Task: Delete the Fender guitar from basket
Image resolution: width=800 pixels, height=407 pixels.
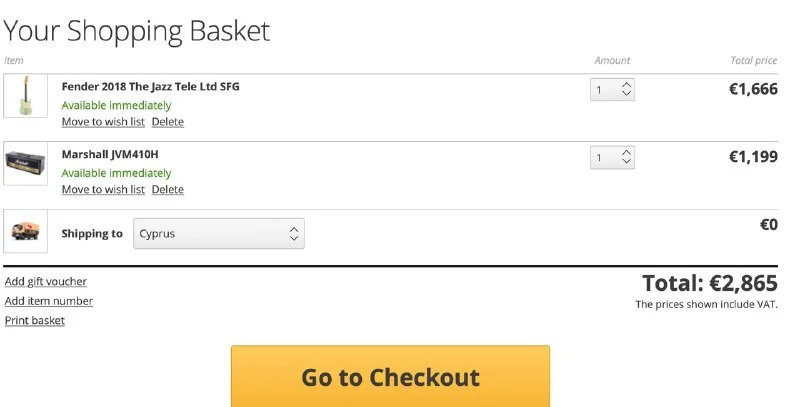Action: pyautogui.click(x=168, y=122)
